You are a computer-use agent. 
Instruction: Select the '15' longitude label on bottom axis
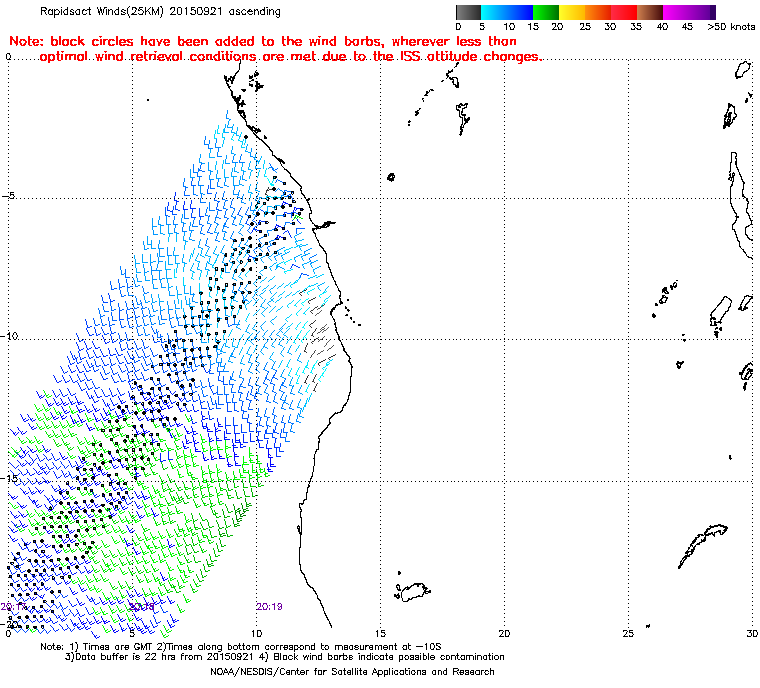(380, 633)
